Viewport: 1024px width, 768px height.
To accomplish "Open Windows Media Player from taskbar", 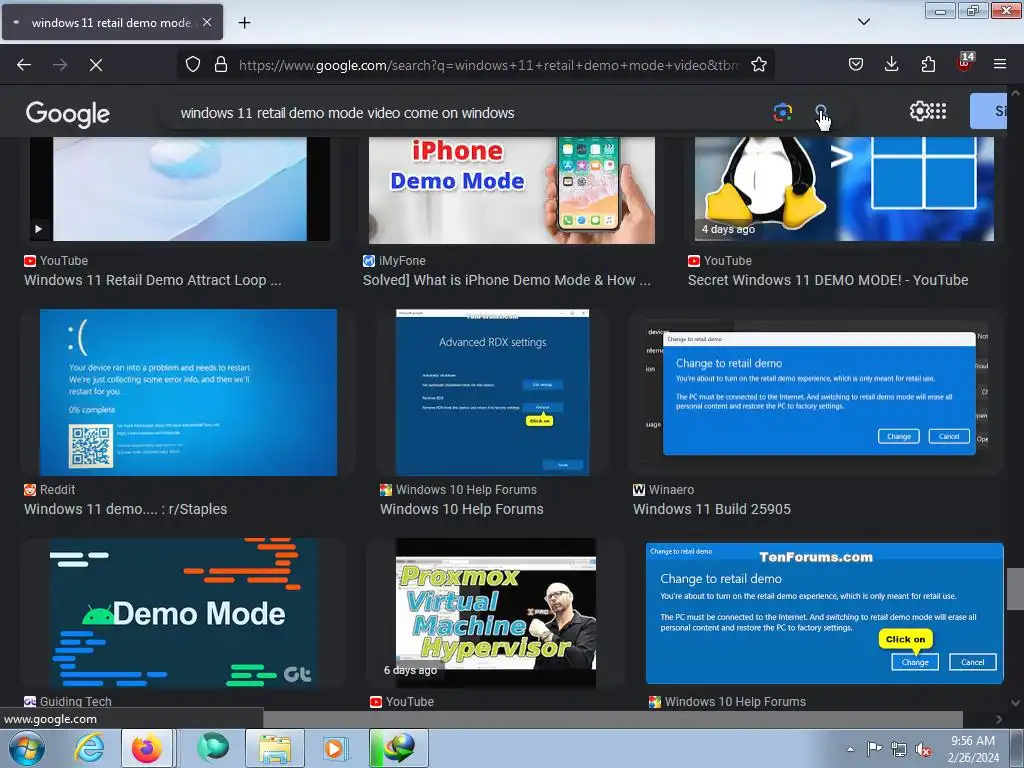I will pyautogui.click(x=336, y=748).
